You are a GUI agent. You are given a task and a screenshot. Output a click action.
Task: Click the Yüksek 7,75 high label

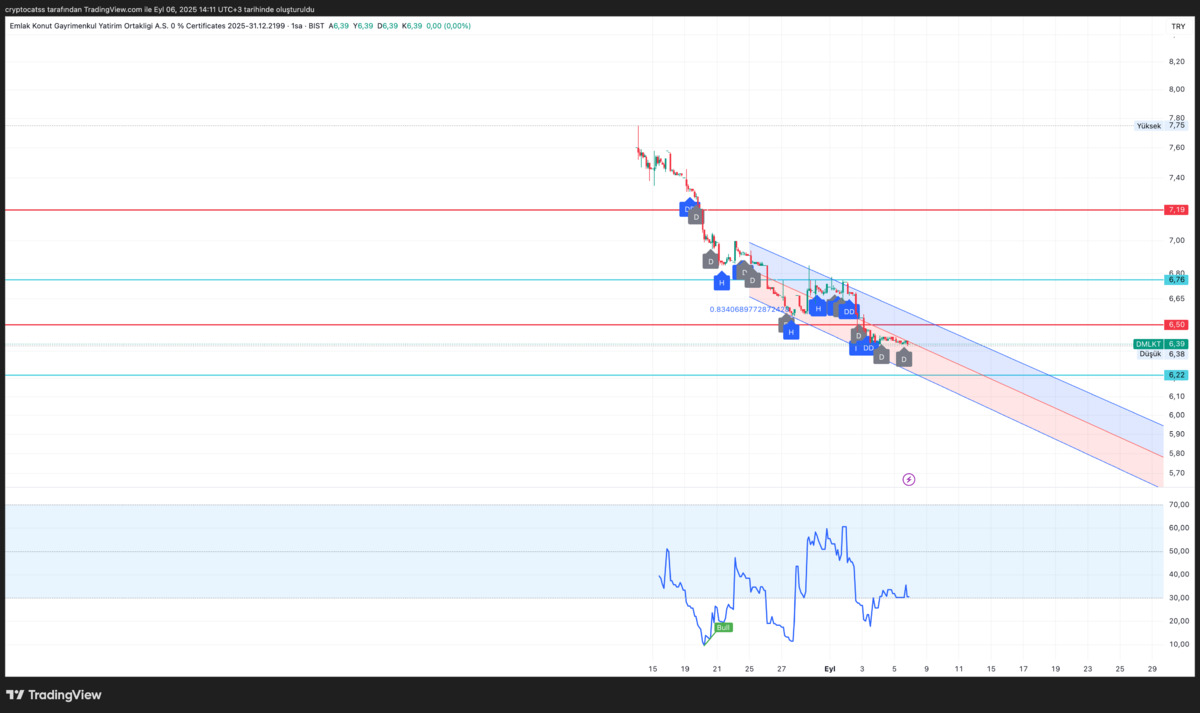1161,126
